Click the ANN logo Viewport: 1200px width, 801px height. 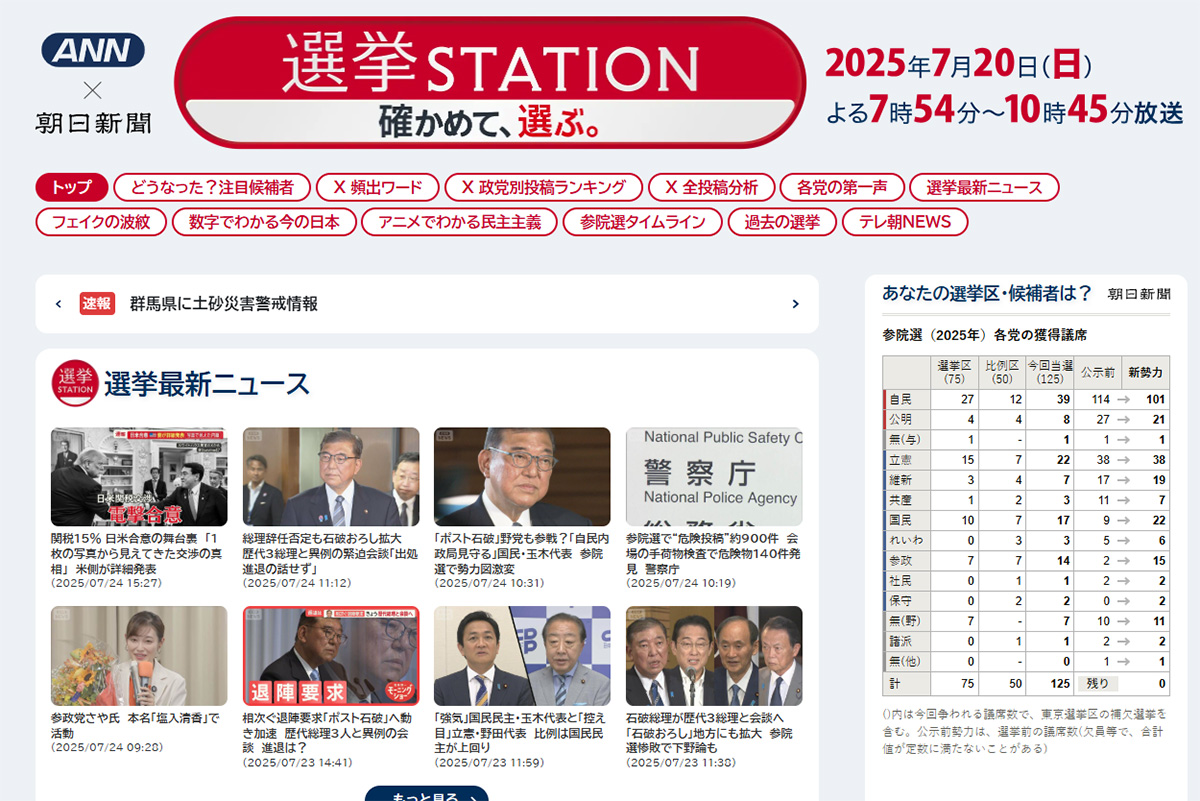[x=93, y=50]
